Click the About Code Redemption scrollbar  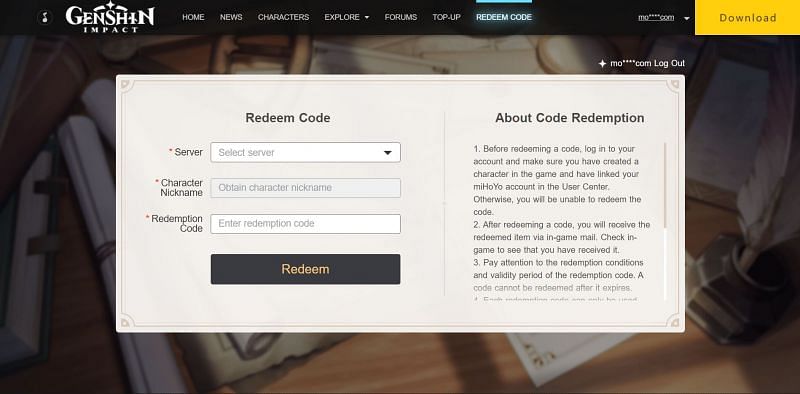pos(665,185)
